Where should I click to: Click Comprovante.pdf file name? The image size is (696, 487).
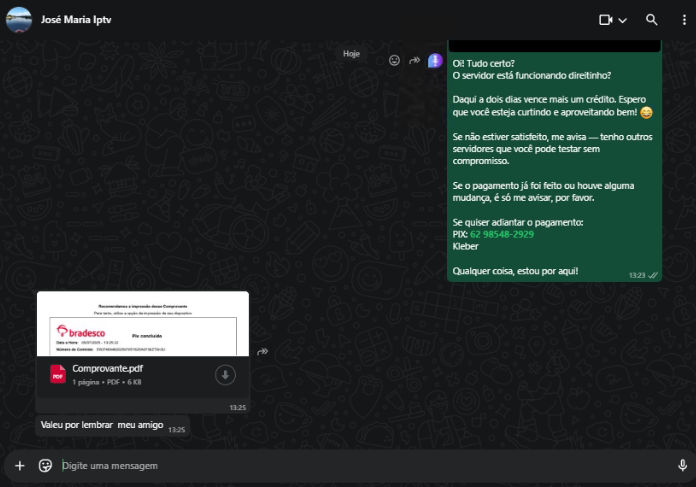click(x=107, y=368)
